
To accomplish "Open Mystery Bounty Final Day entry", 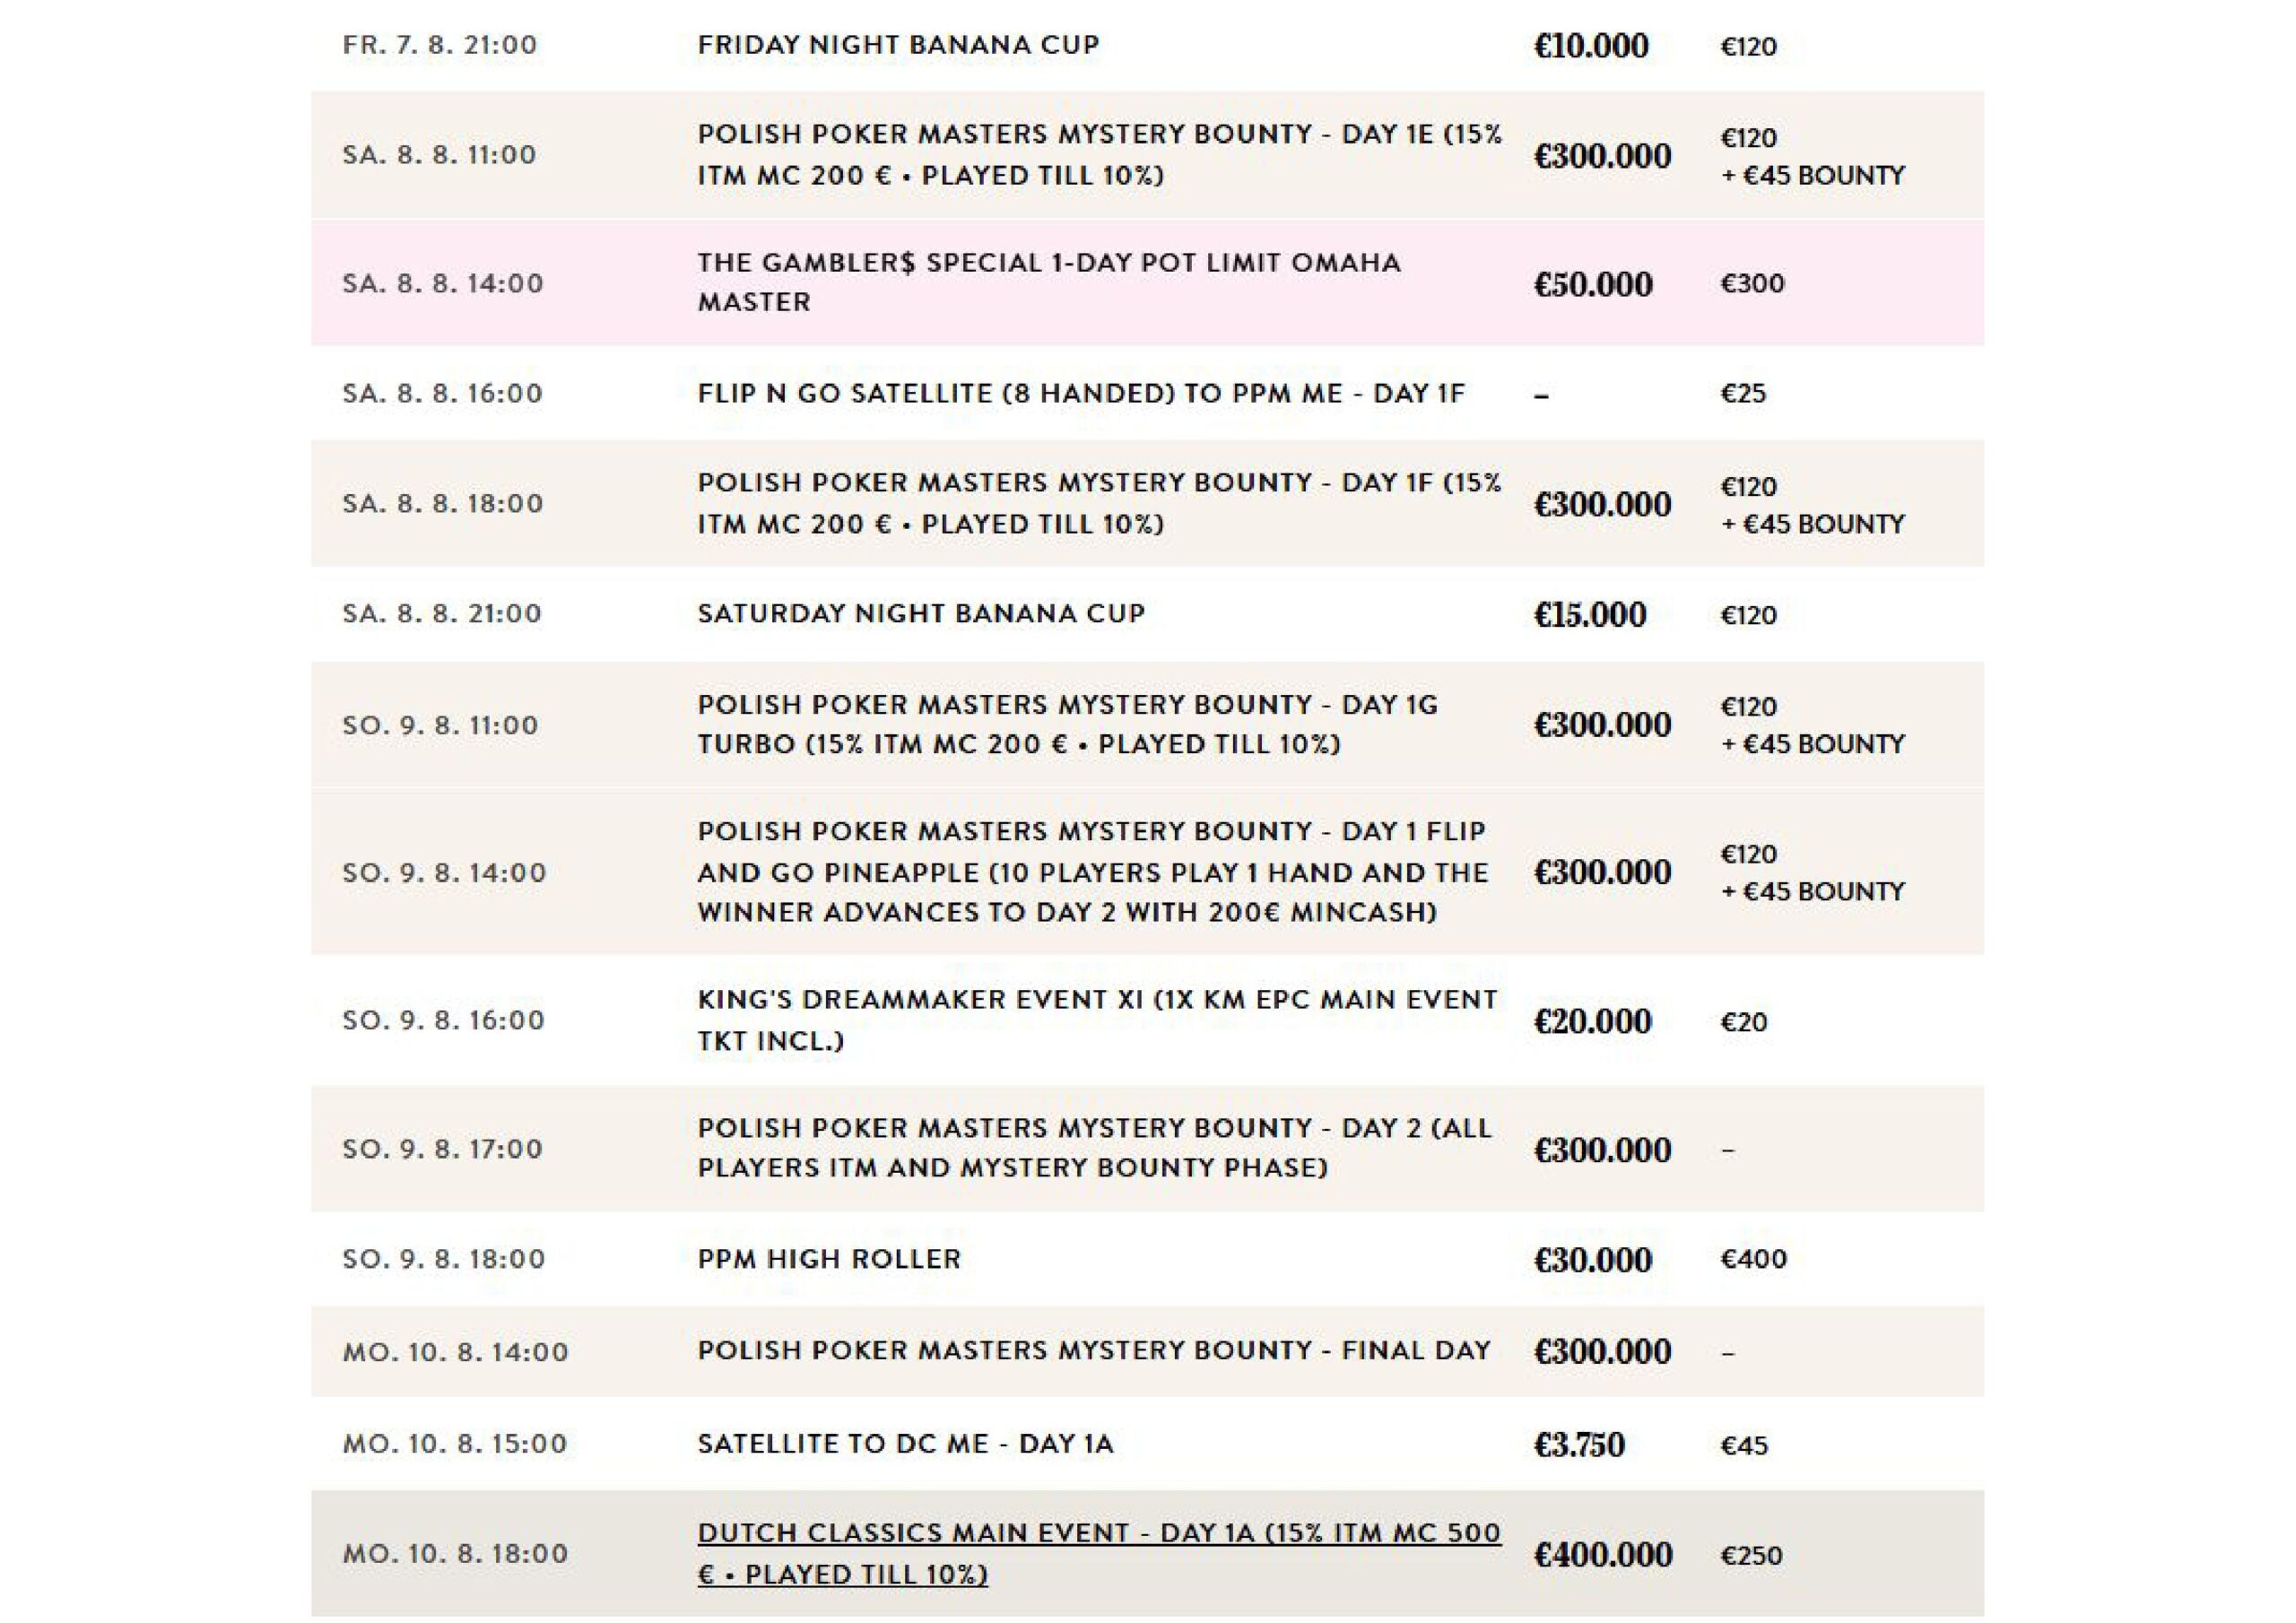I will click(1094, 1350).
